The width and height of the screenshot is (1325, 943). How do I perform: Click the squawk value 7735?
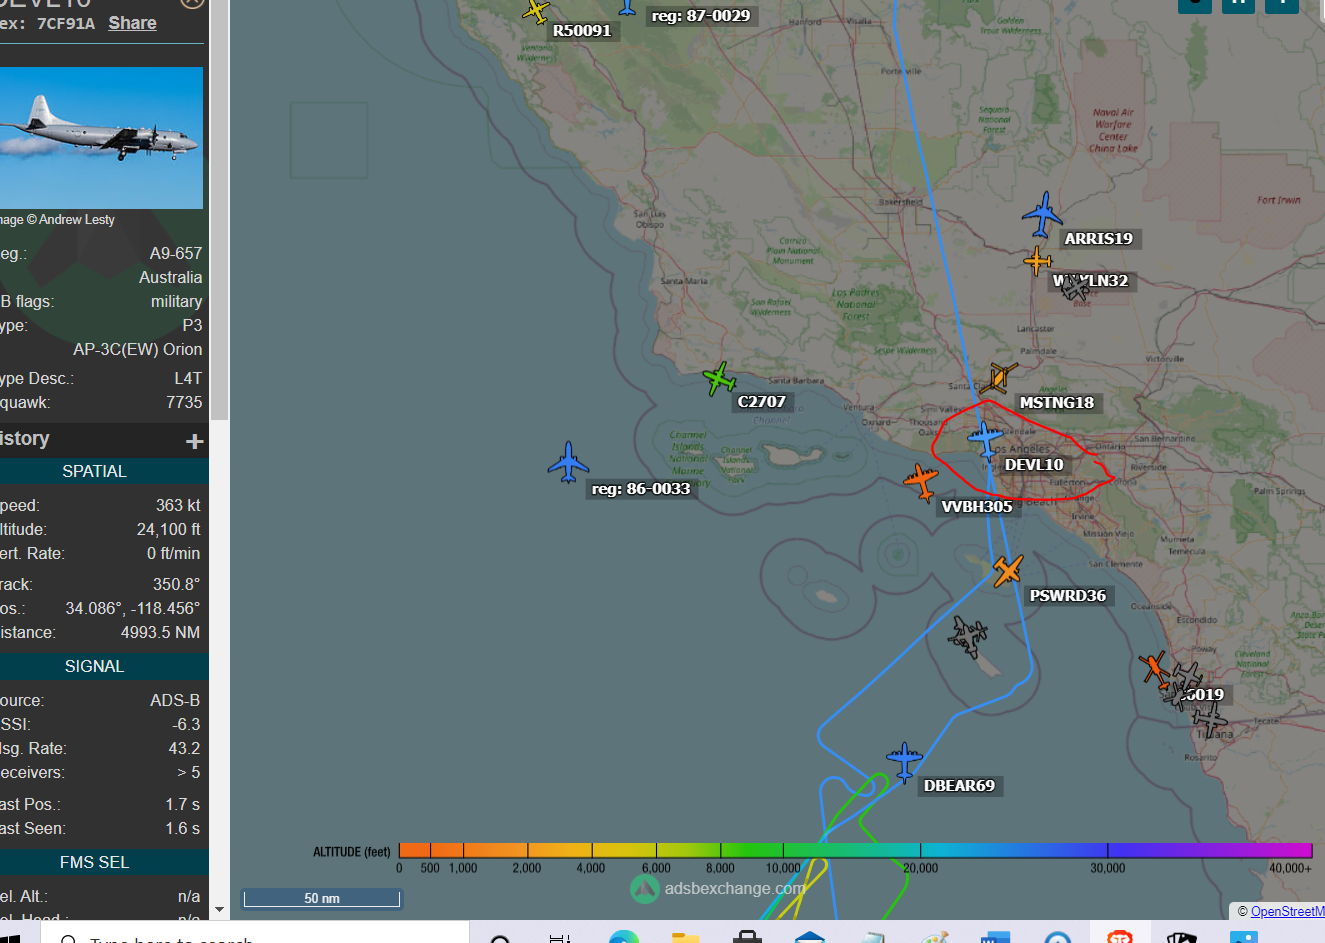[x=184, y=402]
